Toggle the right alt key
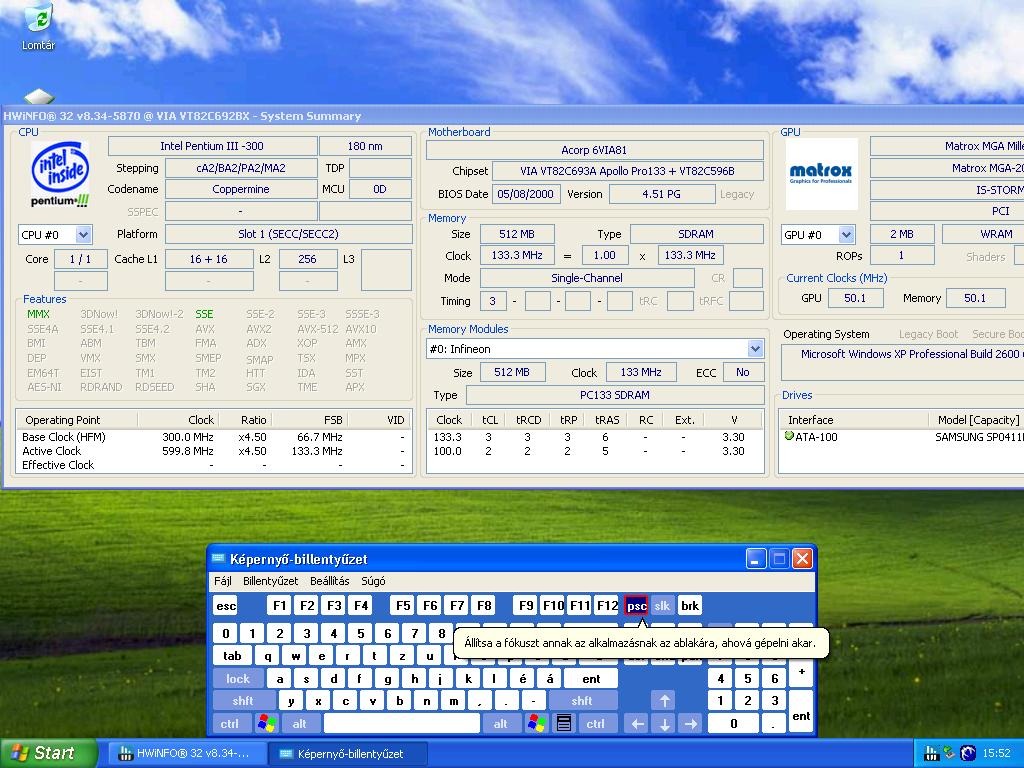Viewport: 1024px width, 768px height. [x=501, y=724]
